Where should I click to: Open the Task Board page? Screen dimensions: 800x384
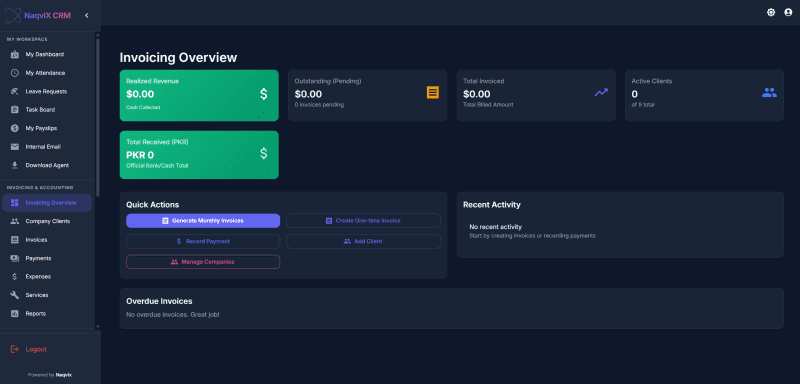click(x=47, y=110)
